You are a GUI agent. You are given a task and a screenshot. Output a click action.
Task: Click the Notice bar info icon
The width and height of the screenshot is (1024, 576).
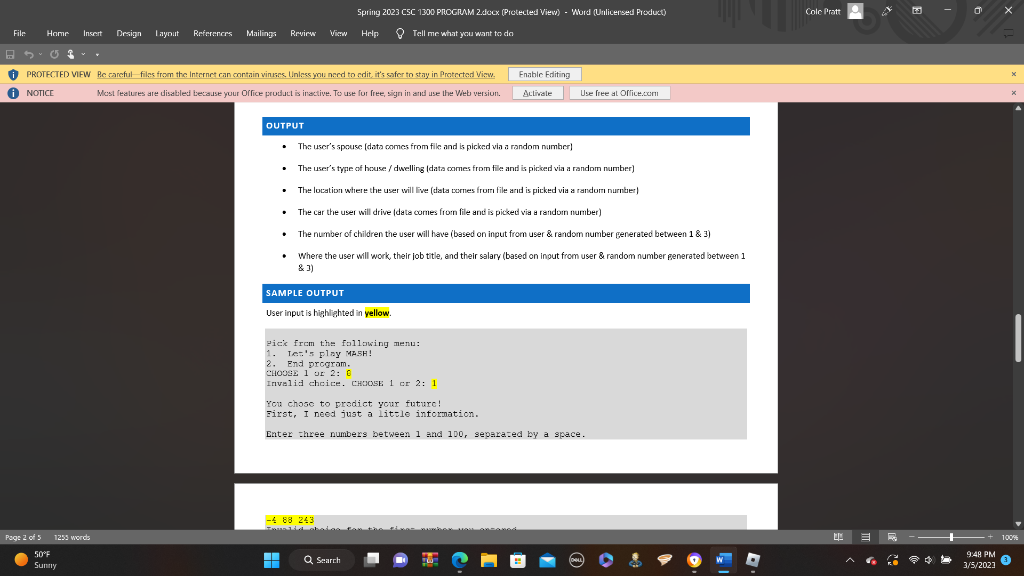[13, 93]
